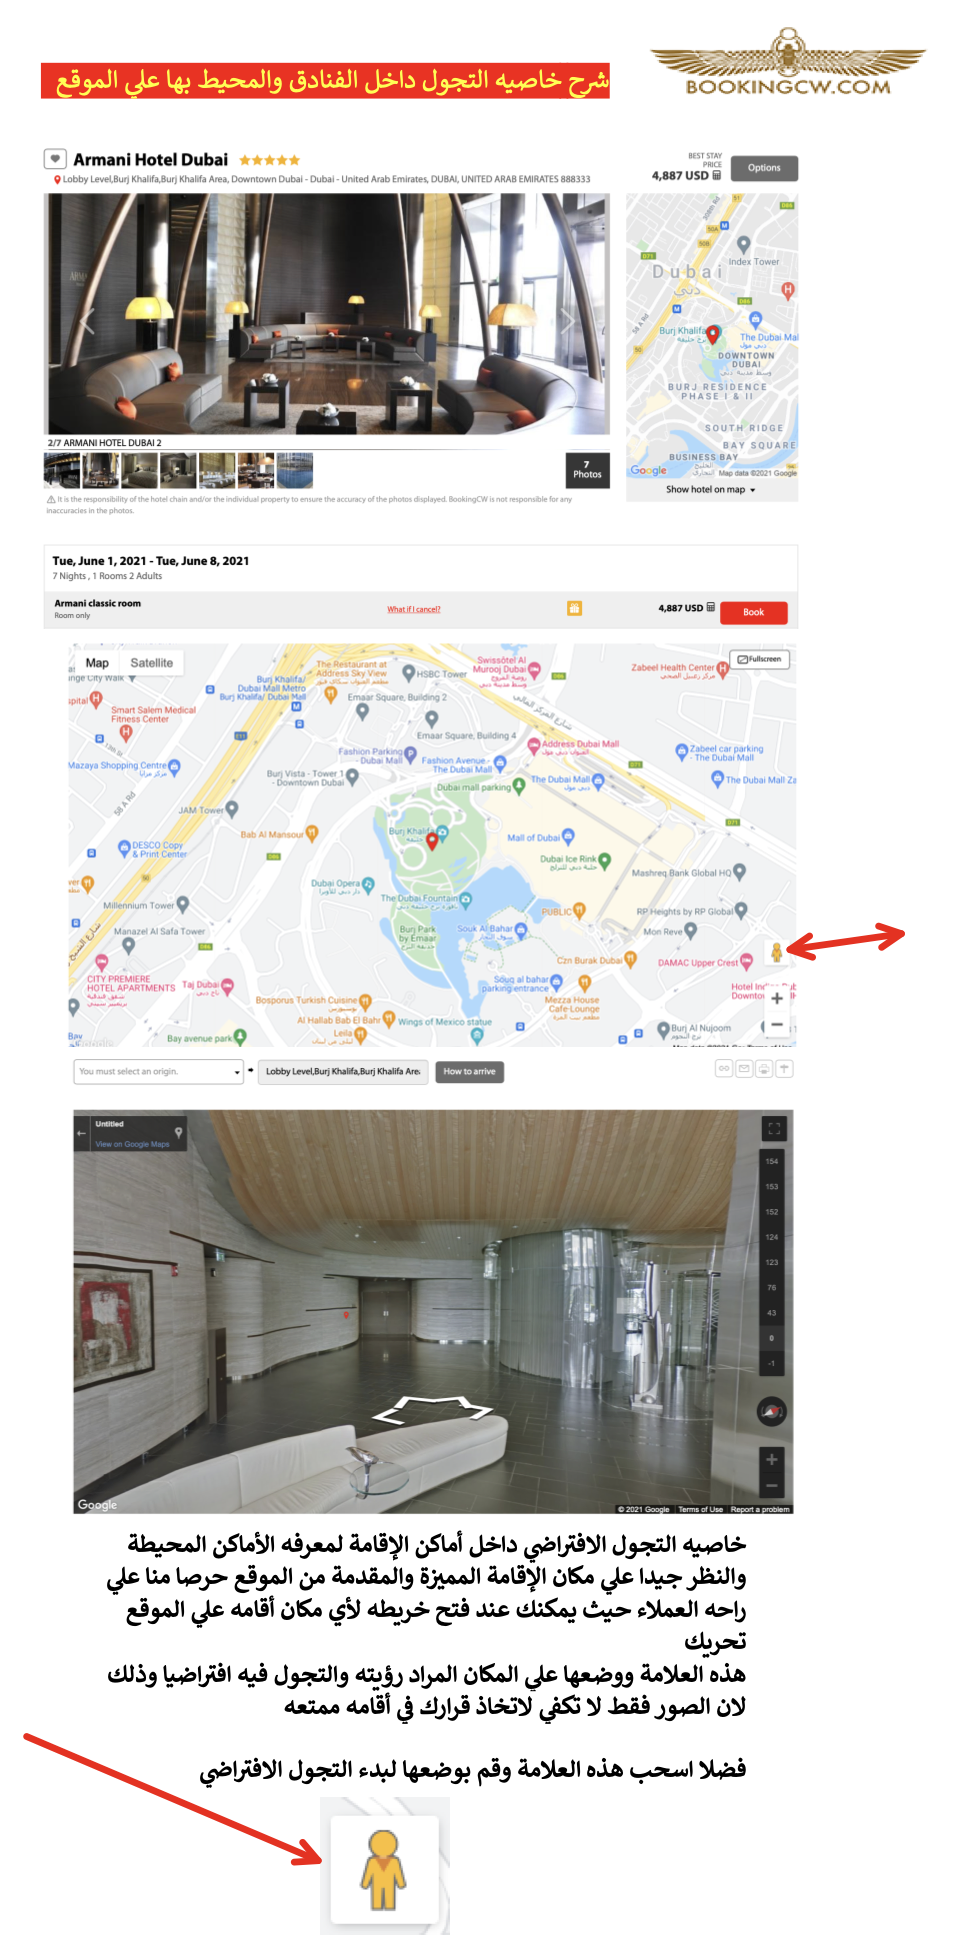This screenshot has height=1954, width=968.
Task: Zoom in on the large Google map
Action: click(x=777, y=998)
